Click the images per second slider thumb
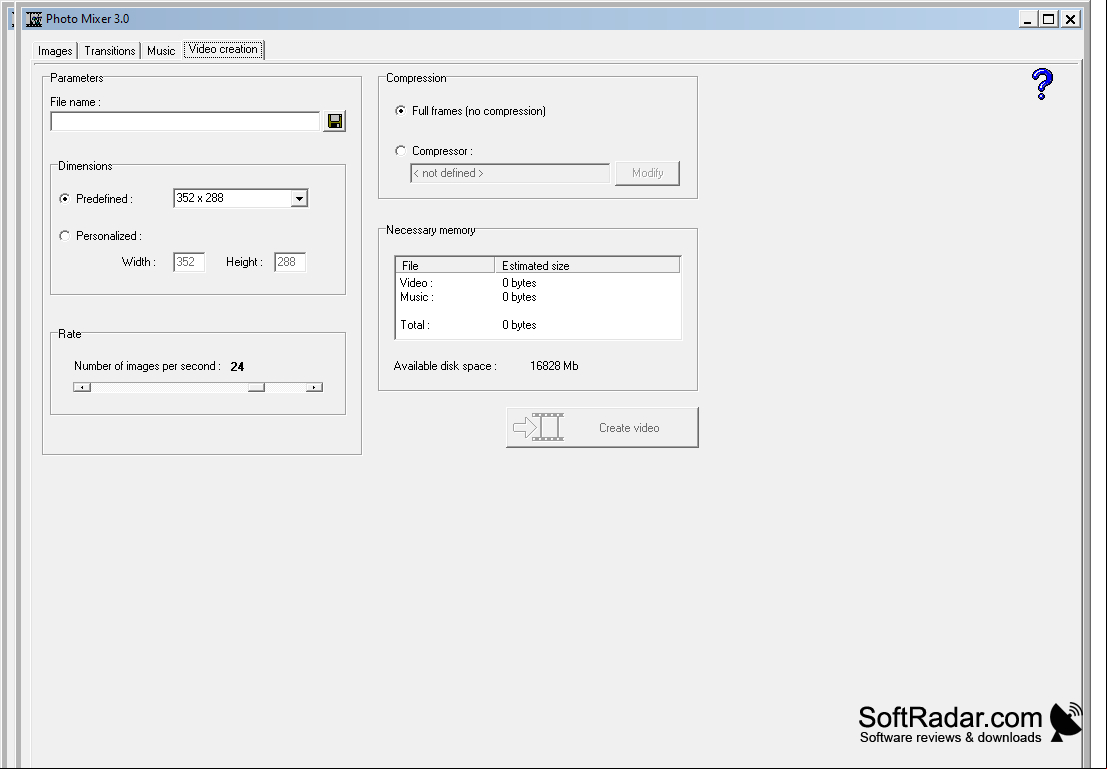1107x769 pixels. click(x=256, y=387)
